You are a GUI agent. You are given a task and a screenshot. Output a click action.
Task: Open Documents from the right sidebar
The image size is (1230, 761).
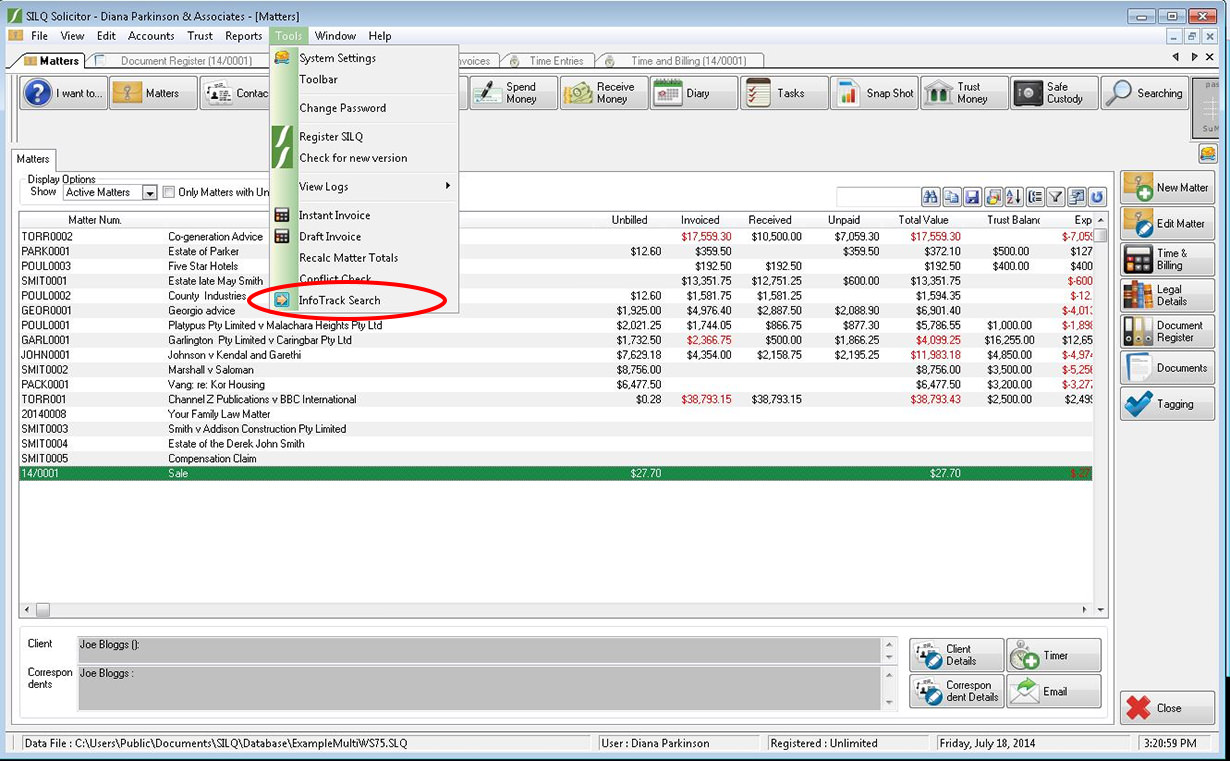(1167, 367)
